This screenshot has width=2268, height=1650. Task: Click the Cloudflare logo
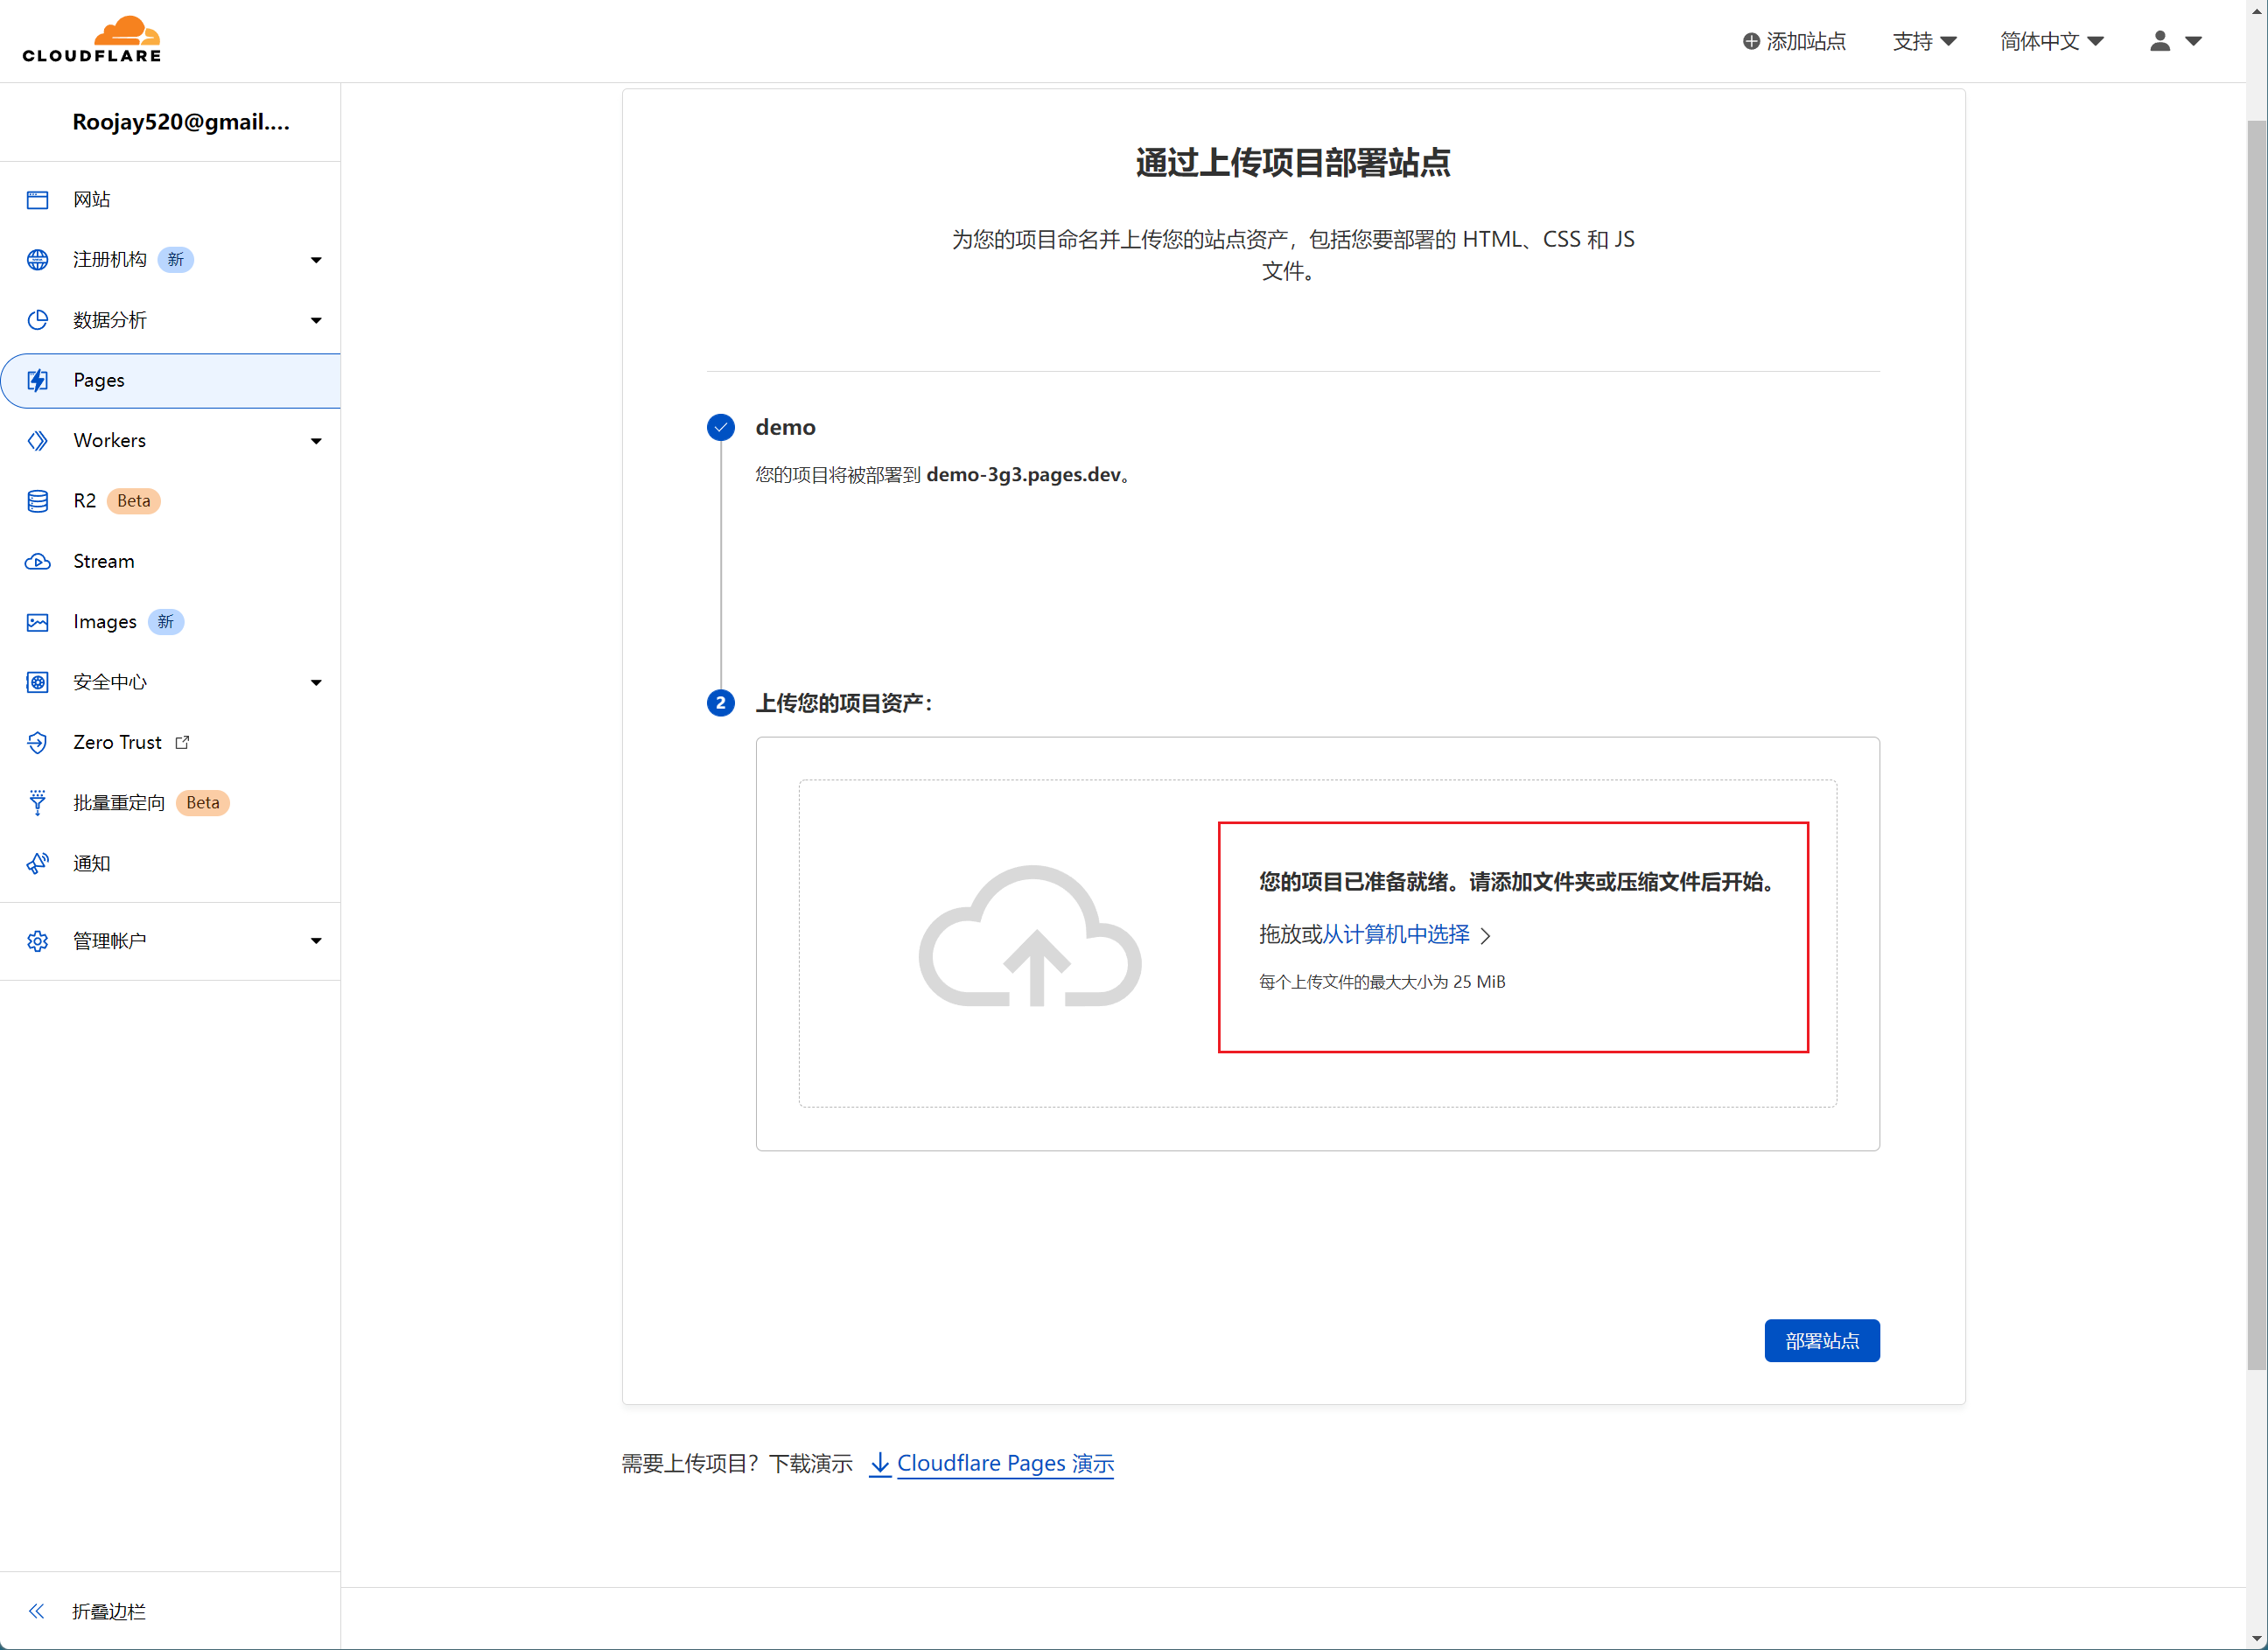pos(92,40)
